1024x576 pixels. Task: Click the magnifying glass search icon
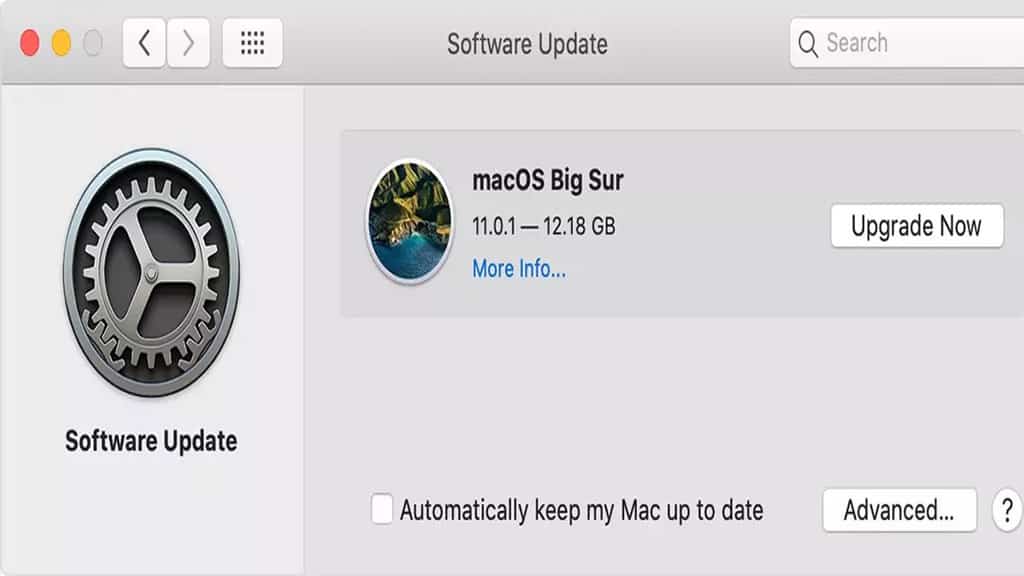pos(807,44)
